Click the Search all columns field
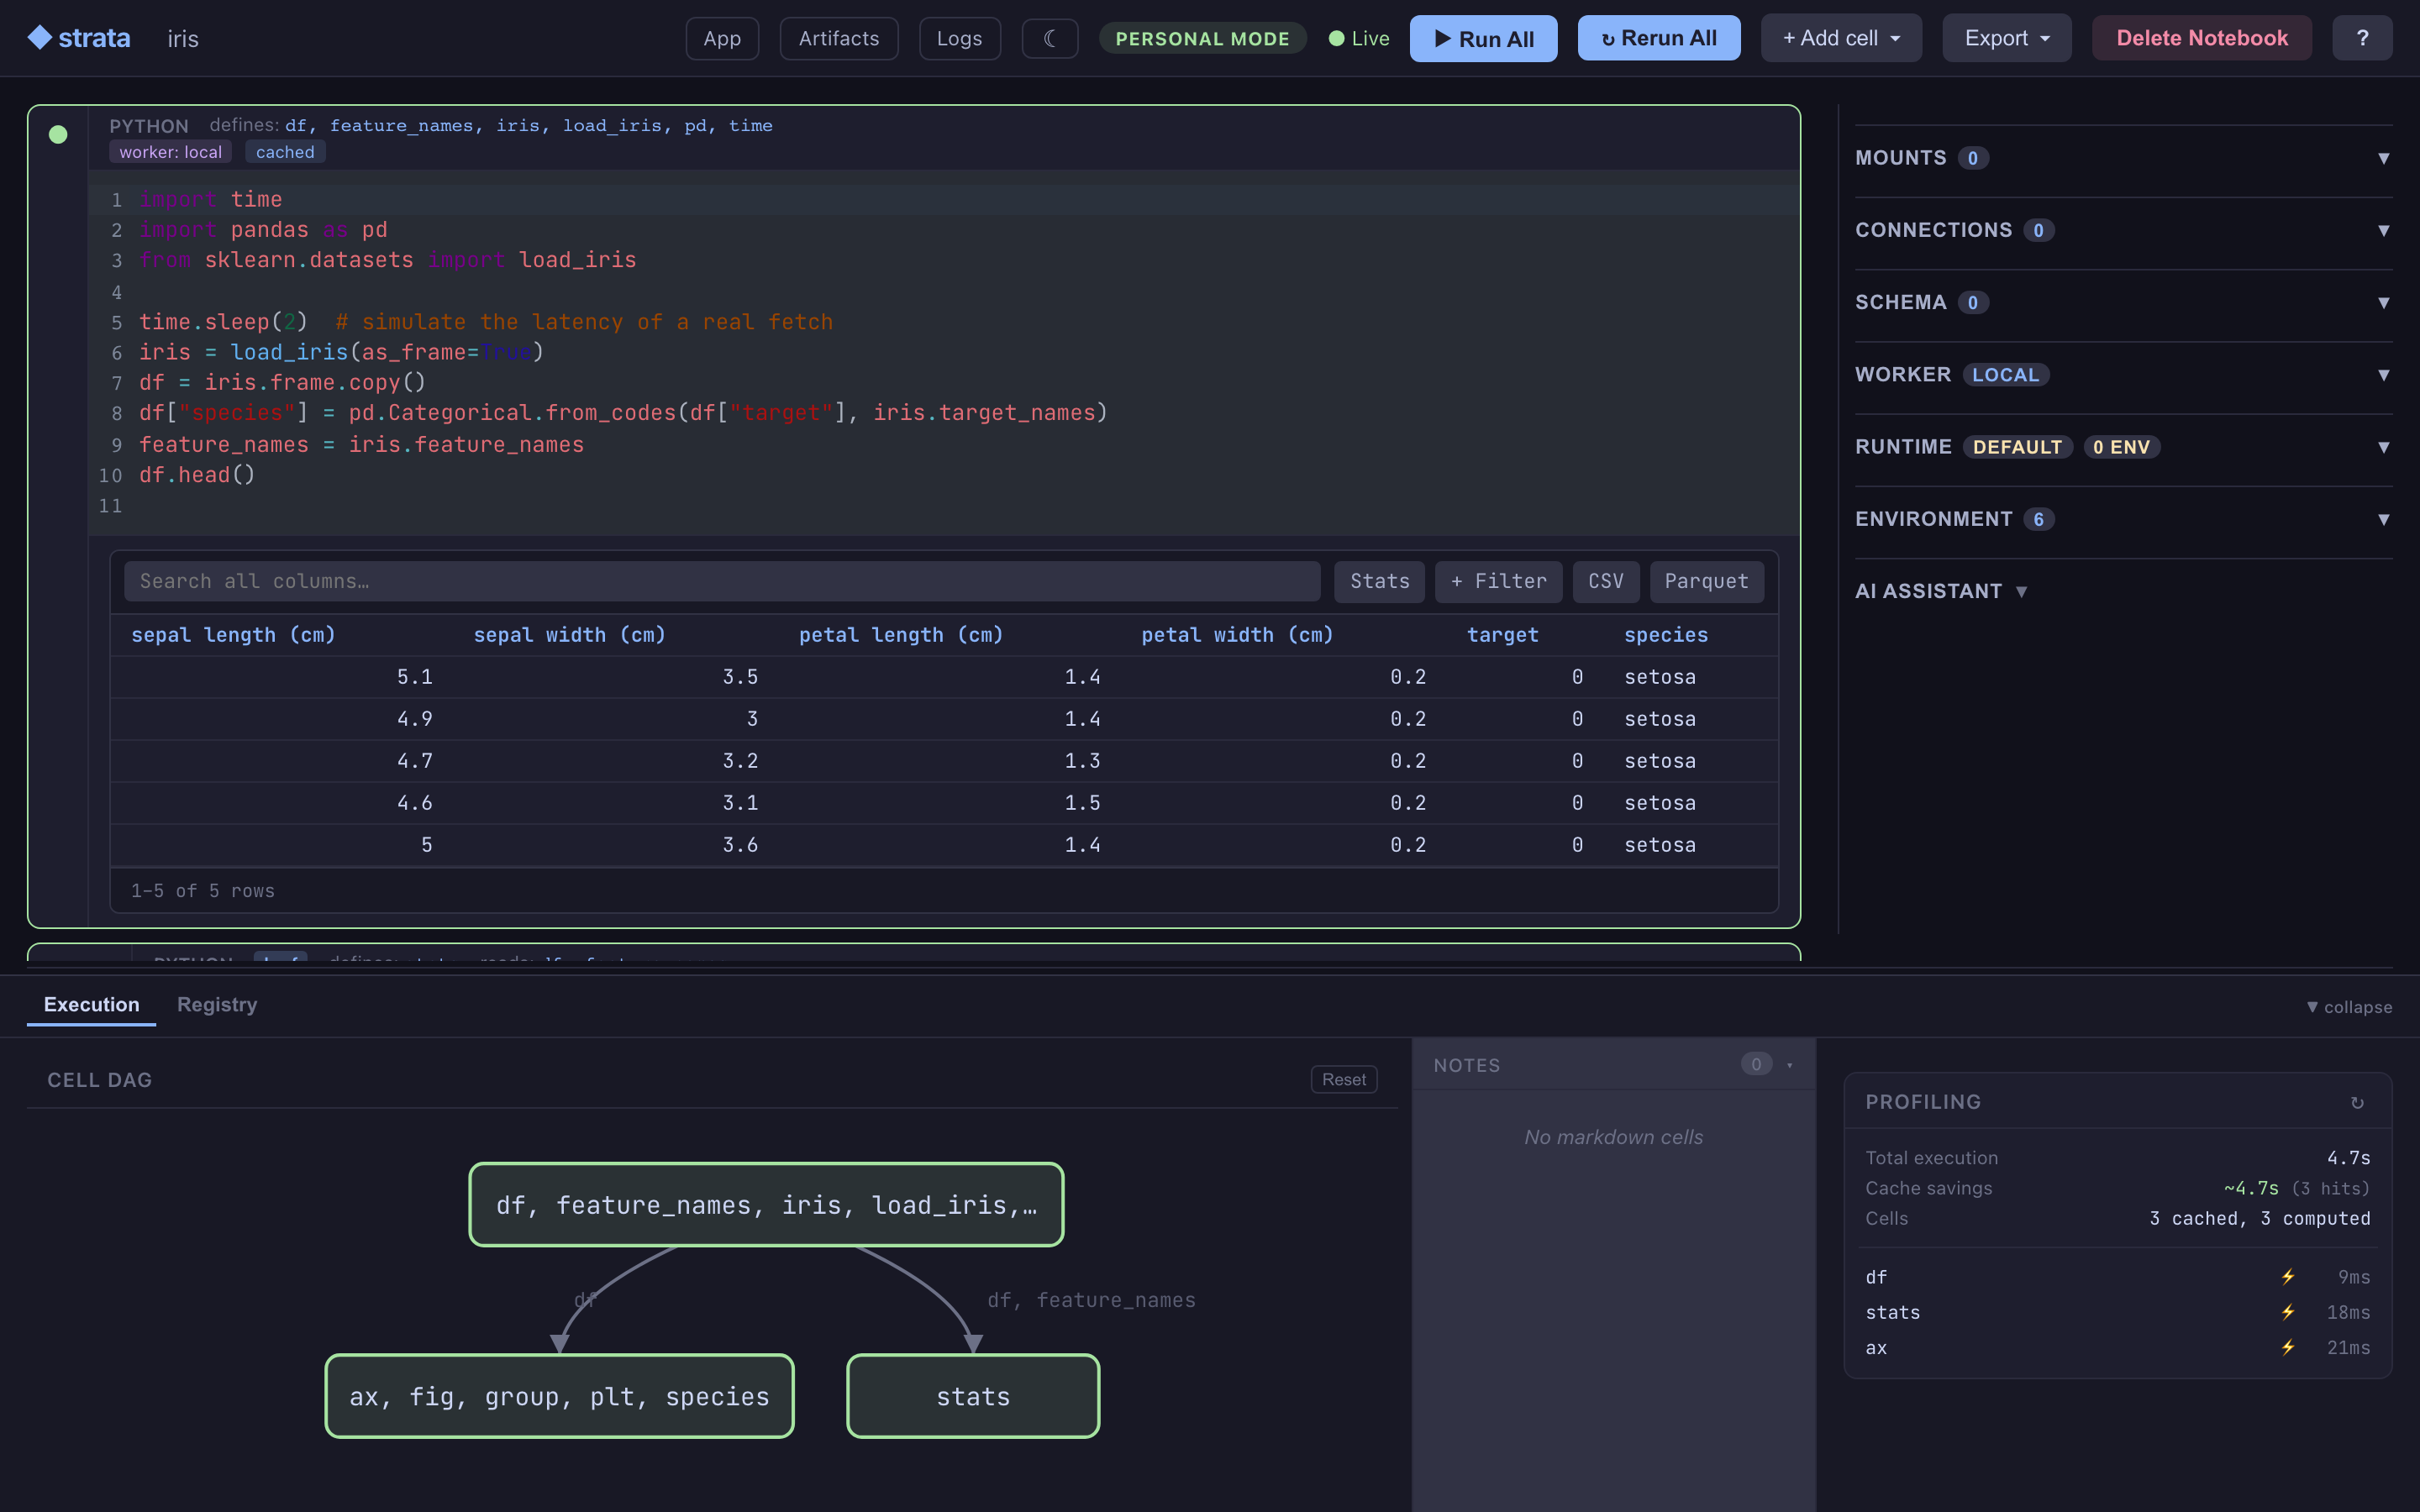Screen dimensions: 2420x1512 point(722,582)
